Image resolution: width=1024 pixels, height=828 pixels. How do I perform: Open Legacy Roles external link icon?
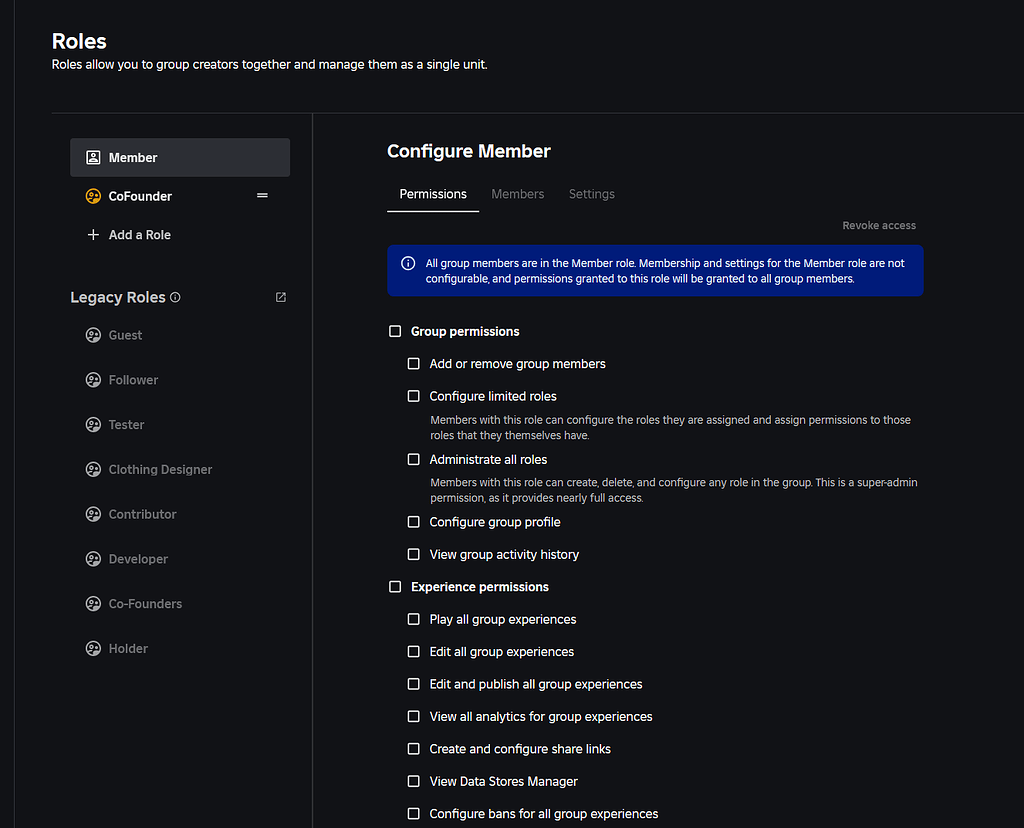pos(281,297)
